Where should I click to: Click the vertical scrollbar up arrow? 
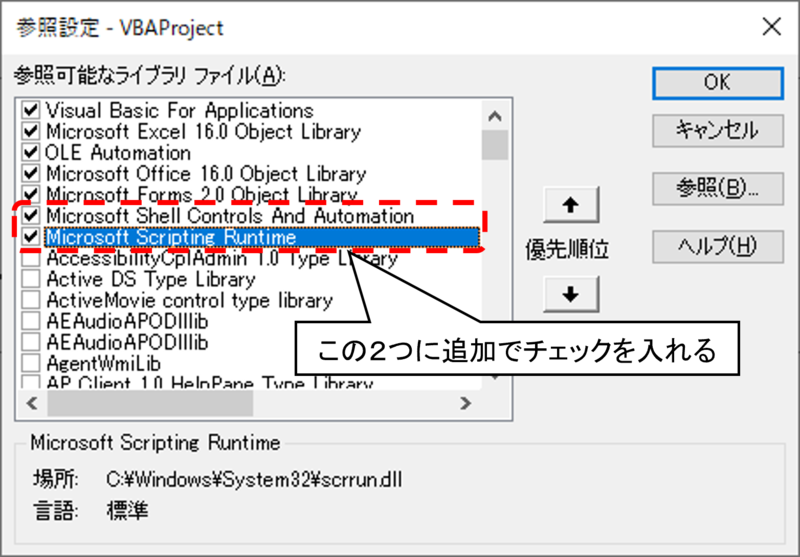[x=494, y=116]
